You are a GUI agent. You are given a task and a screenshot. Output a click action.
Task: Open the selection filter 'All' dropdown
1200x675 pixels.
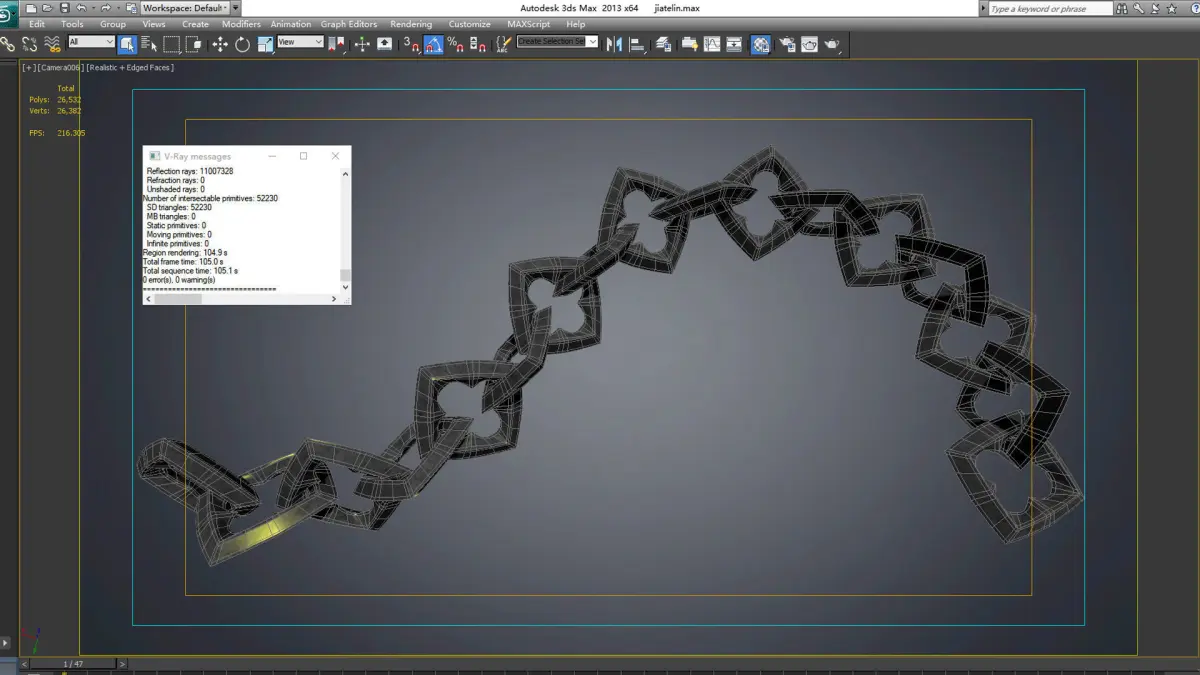pyautogui.click(x=91, y=42)
